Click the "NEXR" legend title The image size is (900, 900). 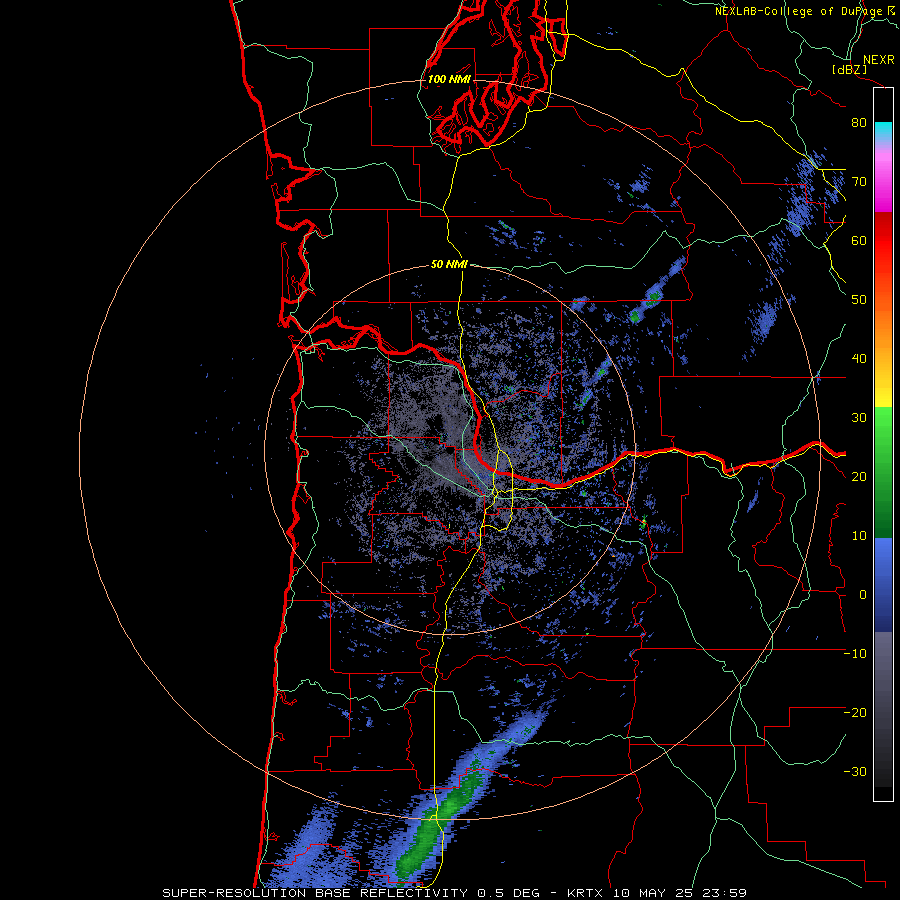[x=878, y=60]
